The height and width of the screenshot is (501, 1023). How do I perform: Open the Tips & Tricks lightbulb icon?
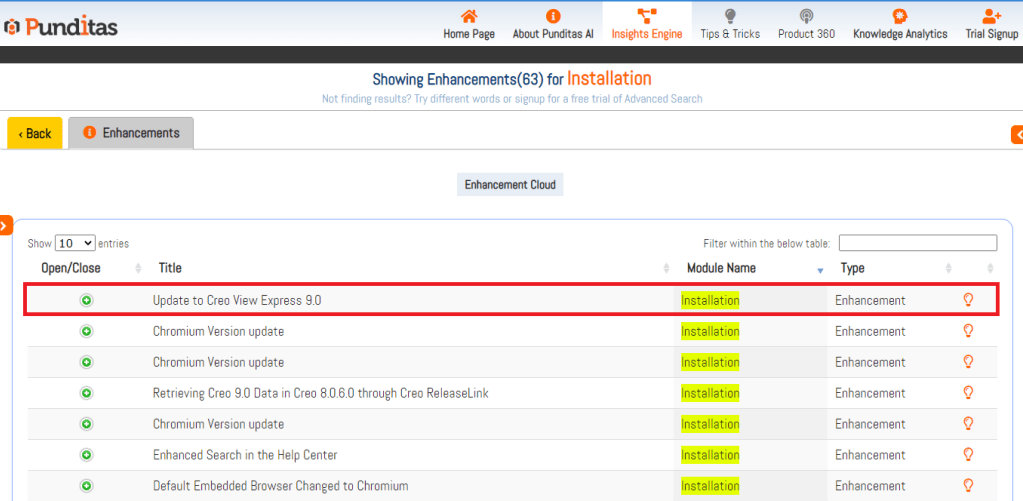[x=730, y=16]
